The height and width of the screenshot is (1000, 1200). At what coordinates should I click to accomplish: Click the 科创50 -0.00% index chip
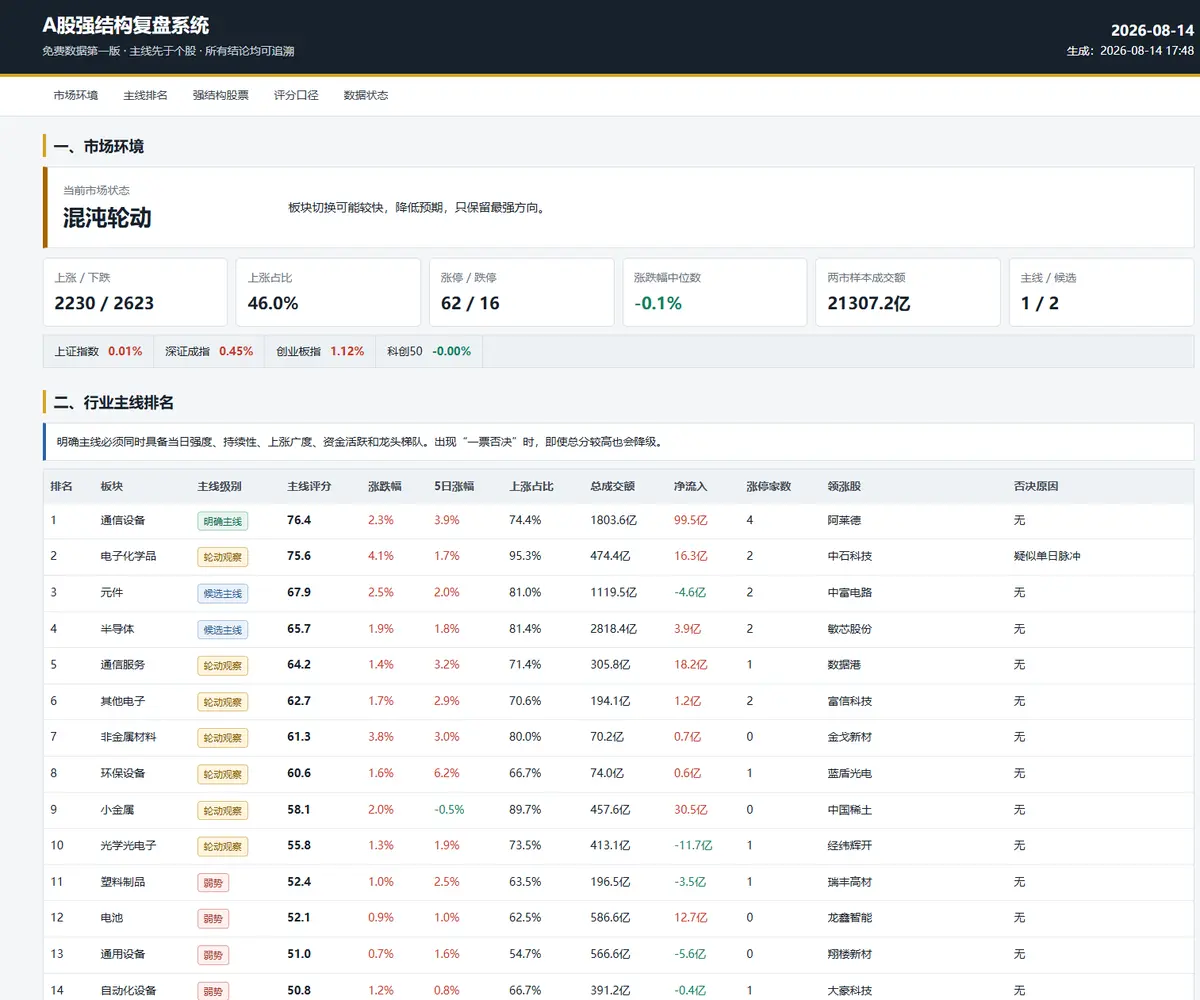pos(429,352)
